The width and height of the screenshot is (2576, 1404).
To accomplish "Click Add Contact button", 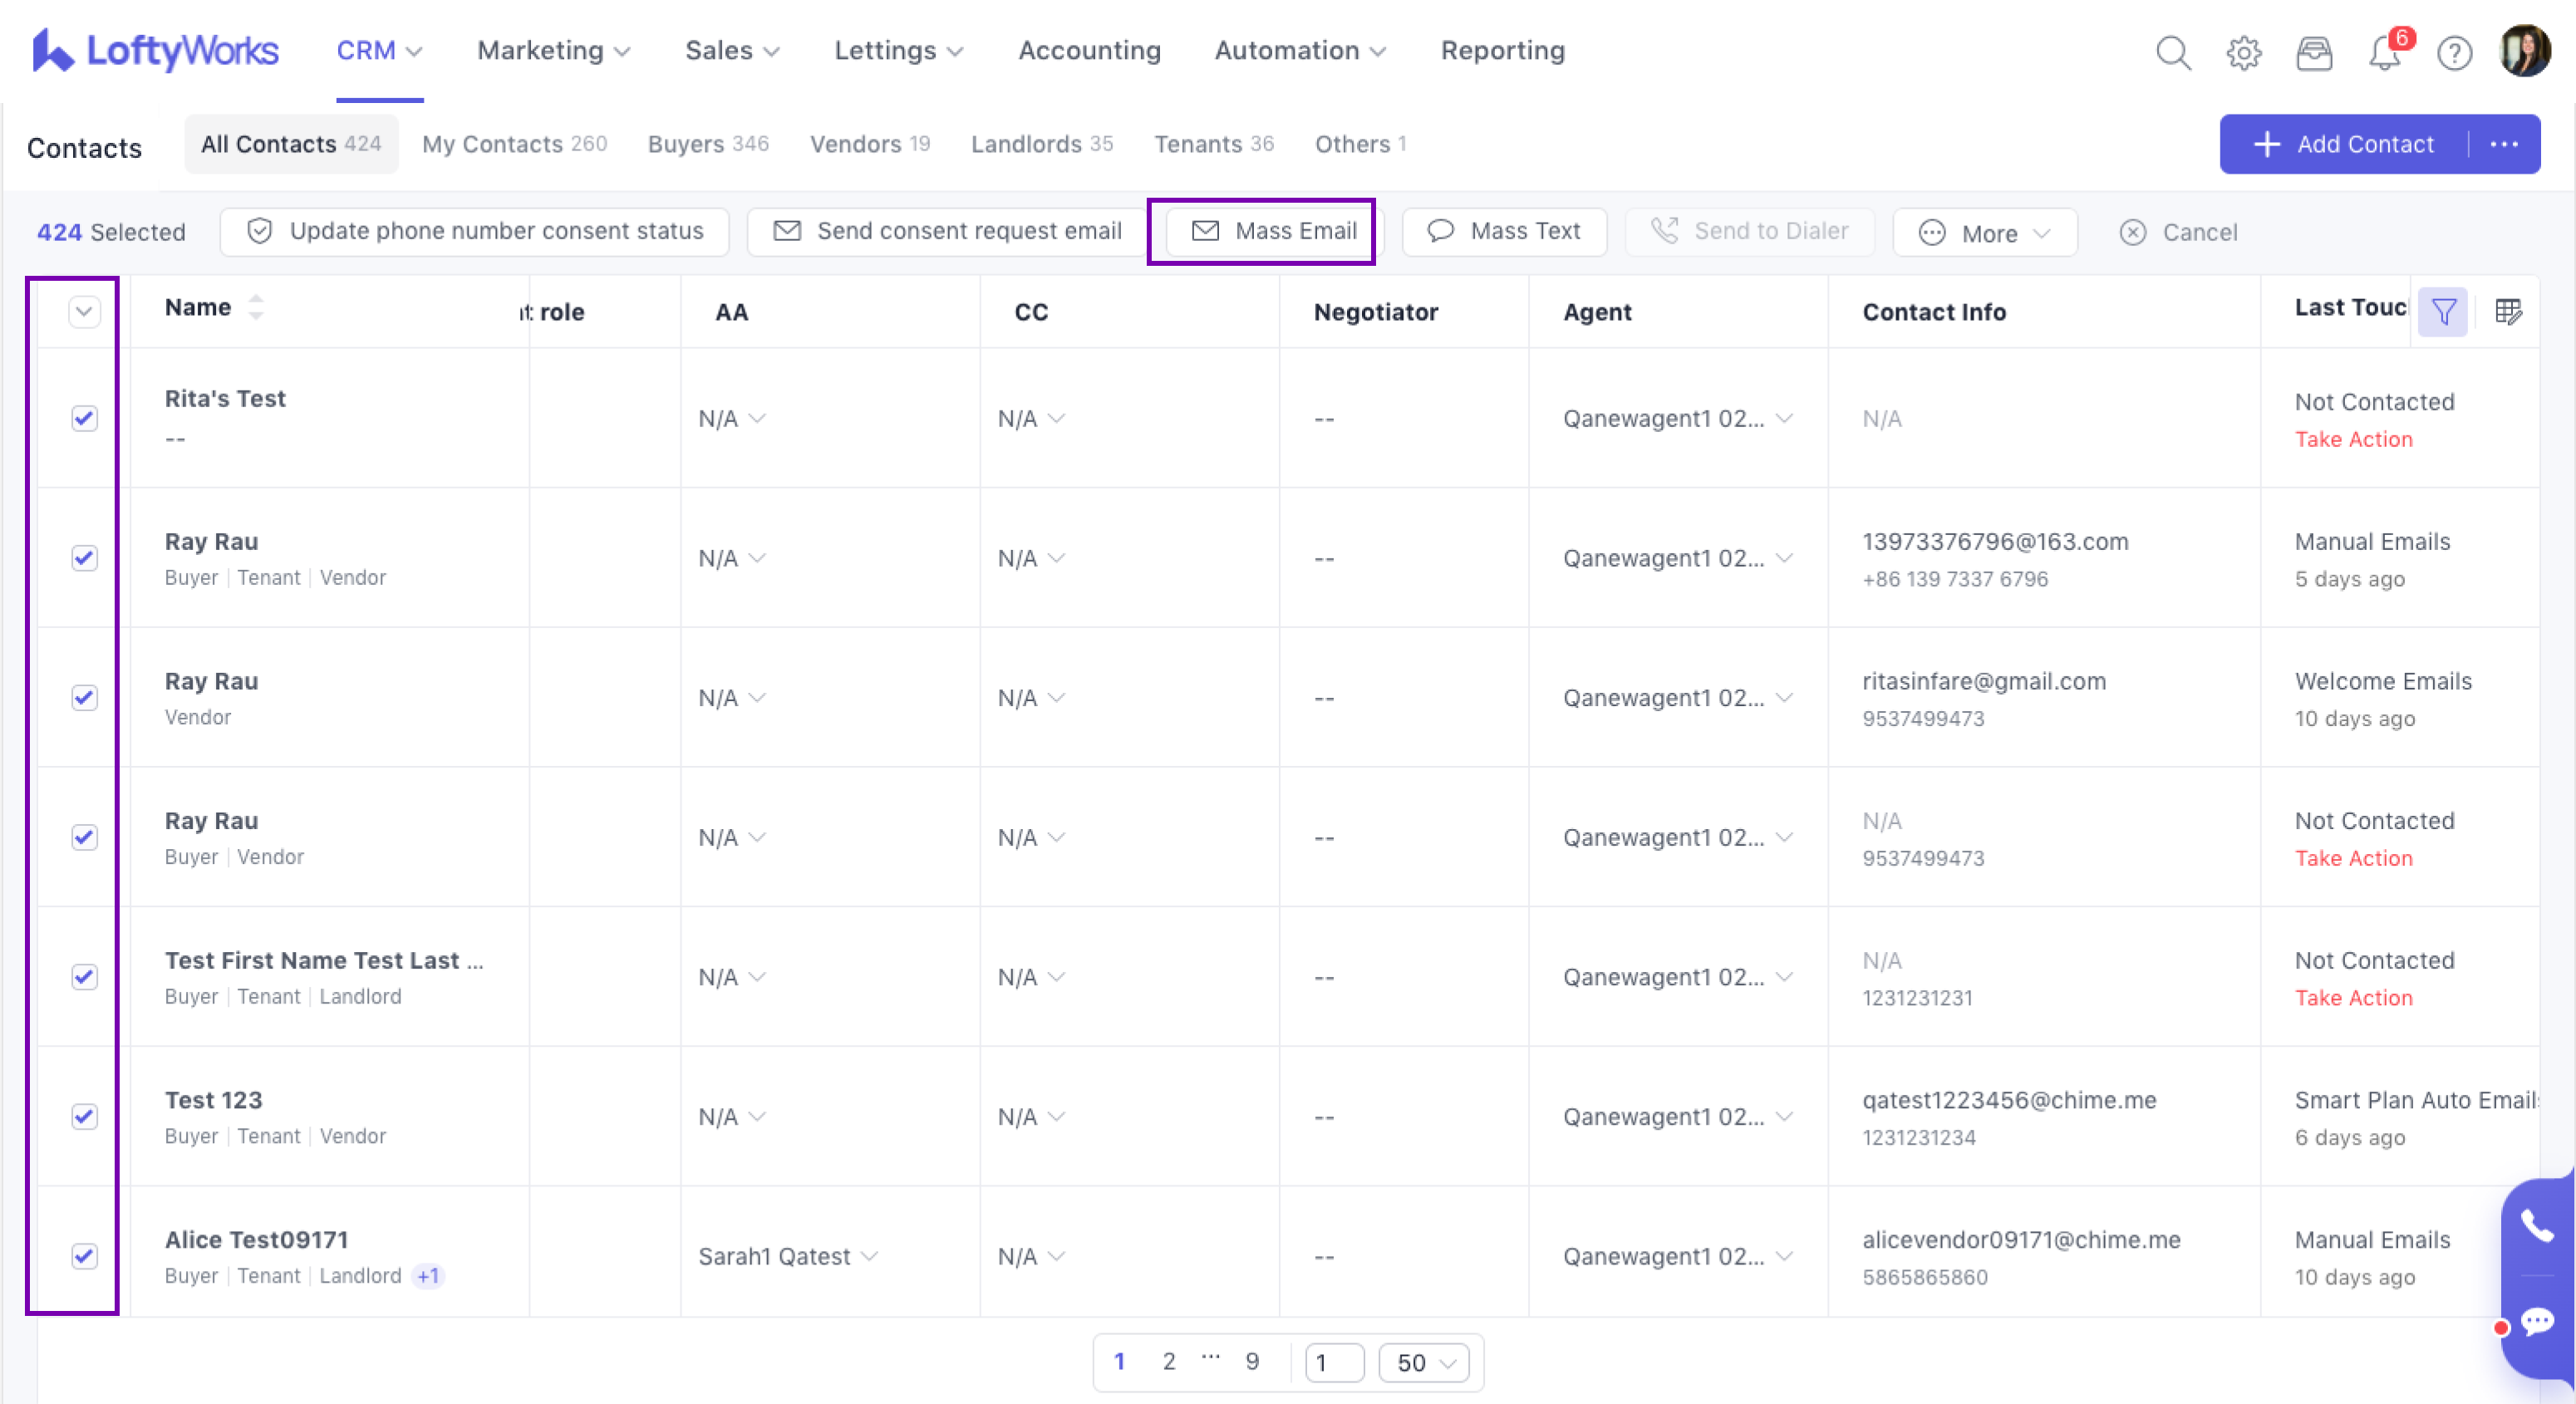I will tap(2343, 144).
